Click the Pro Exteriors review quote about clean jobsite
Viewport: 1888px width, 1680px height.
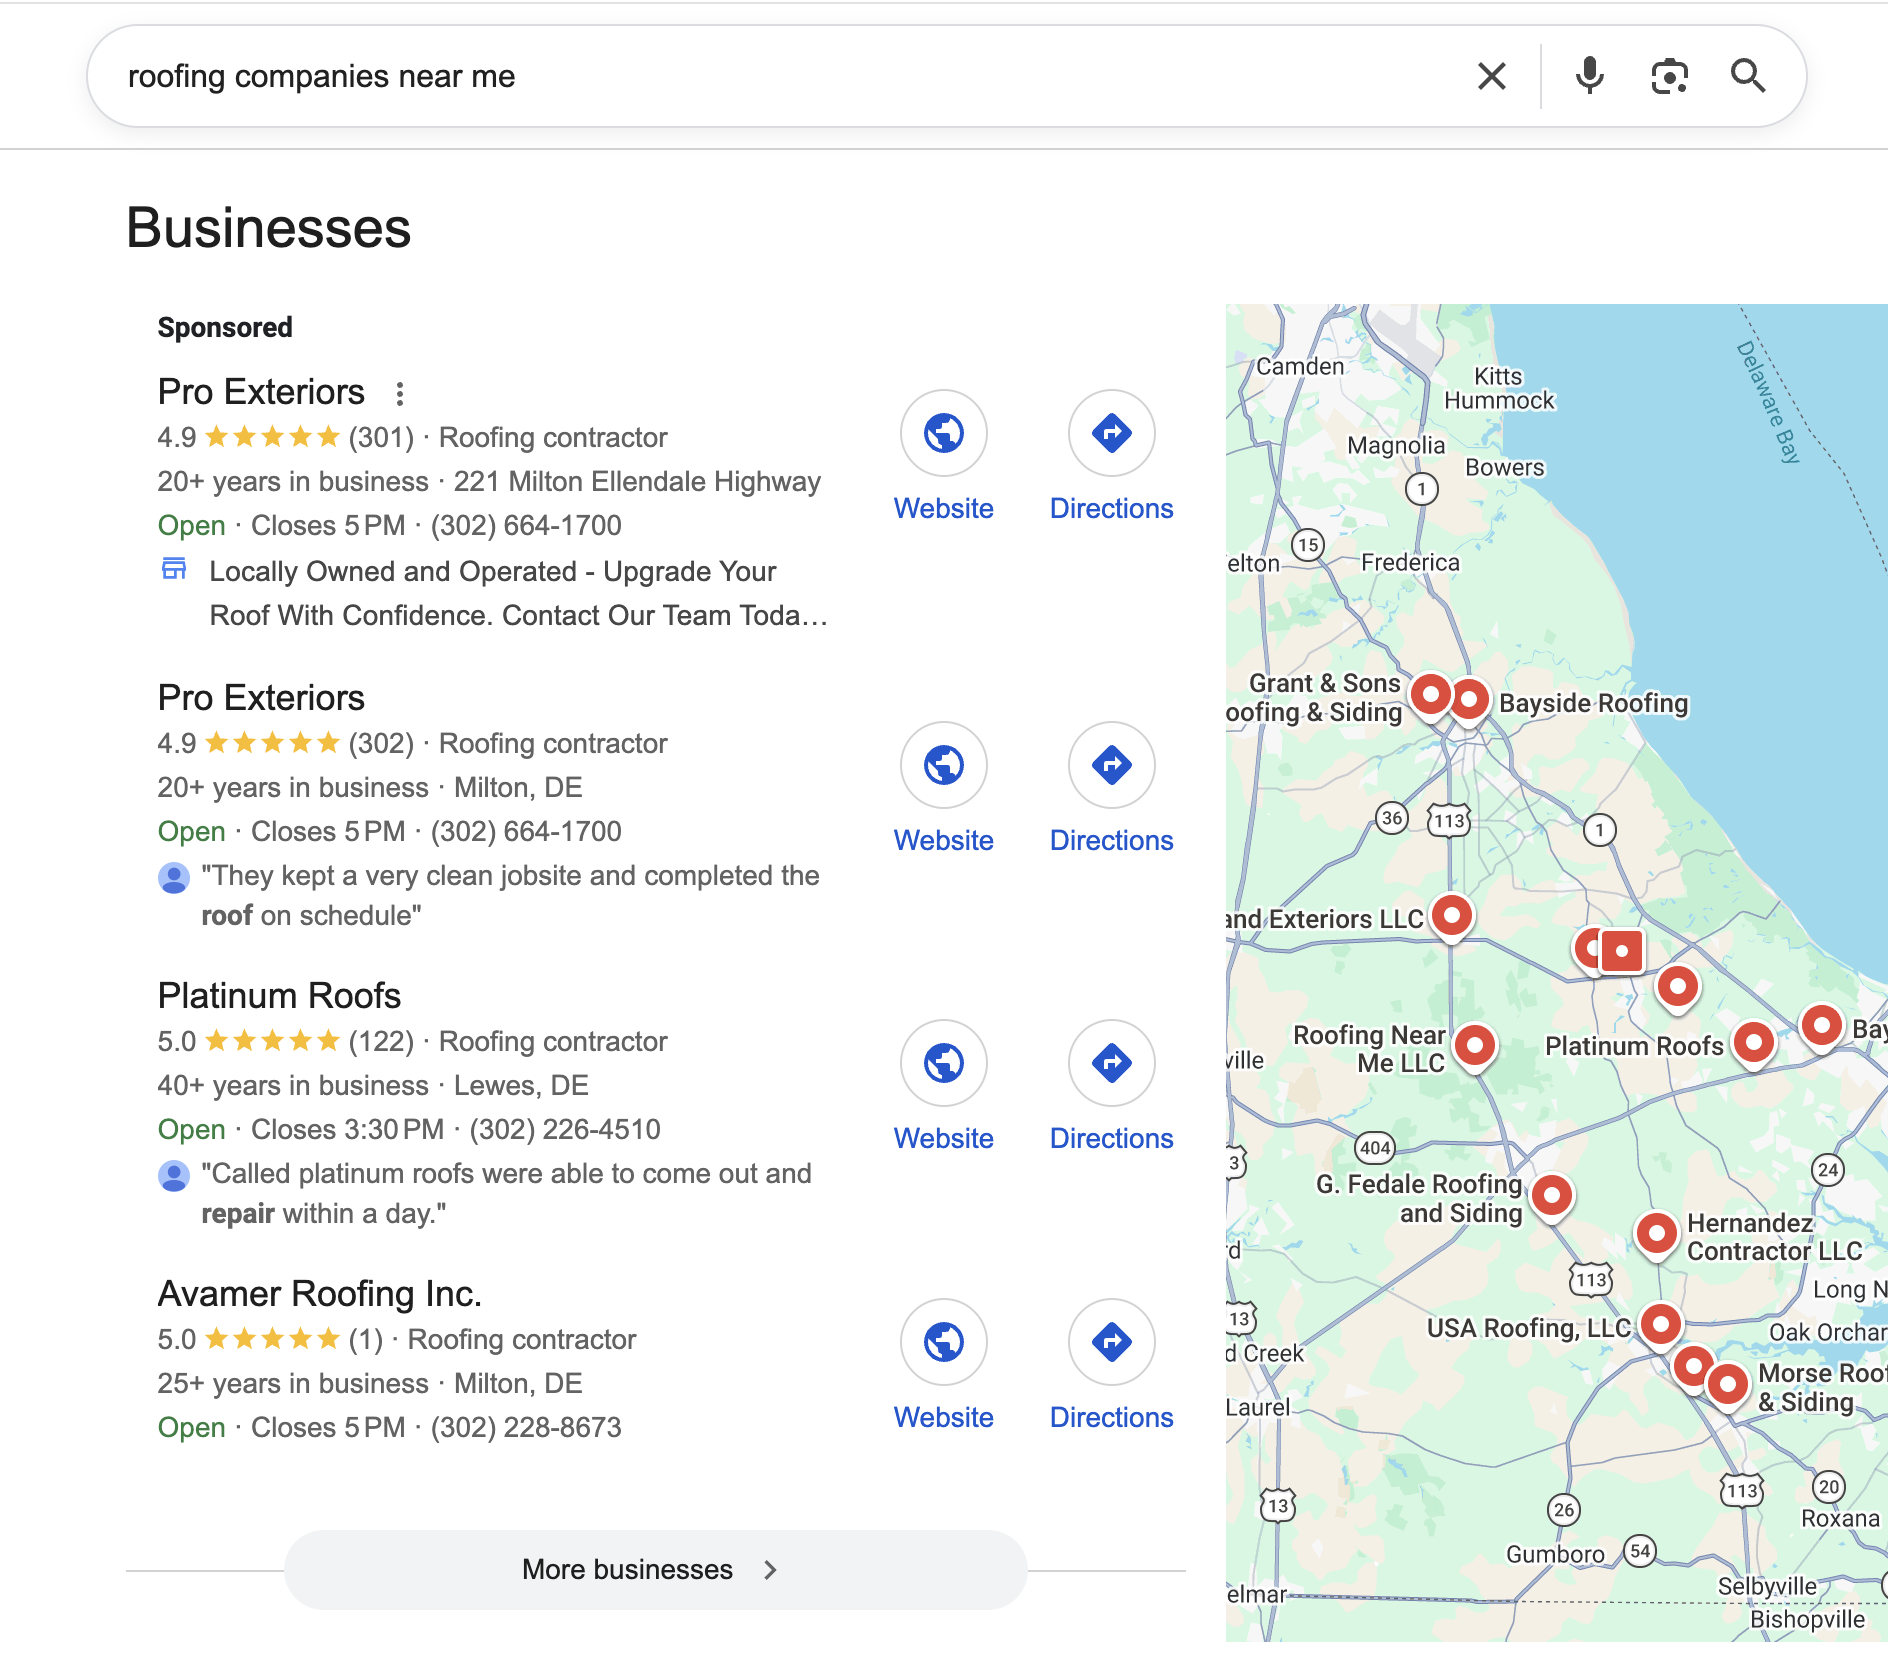[510, 895]
